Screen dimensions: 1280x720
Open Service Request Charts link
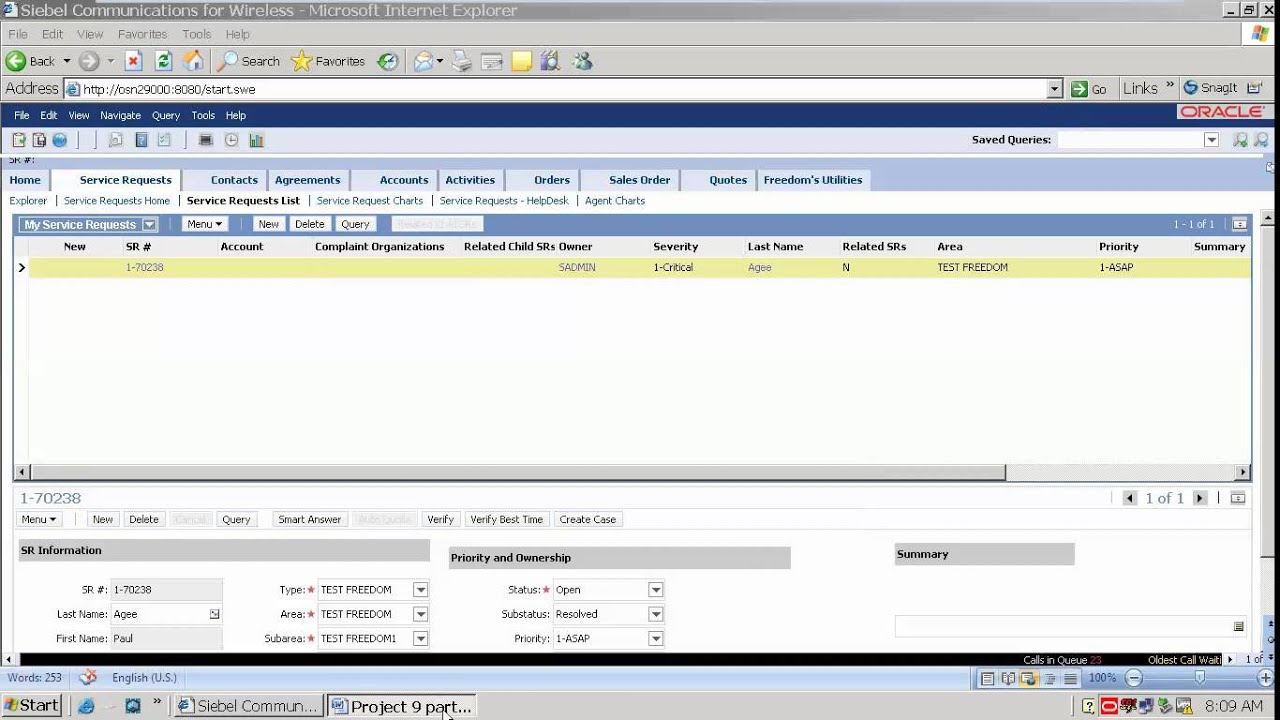click(370, 201)
